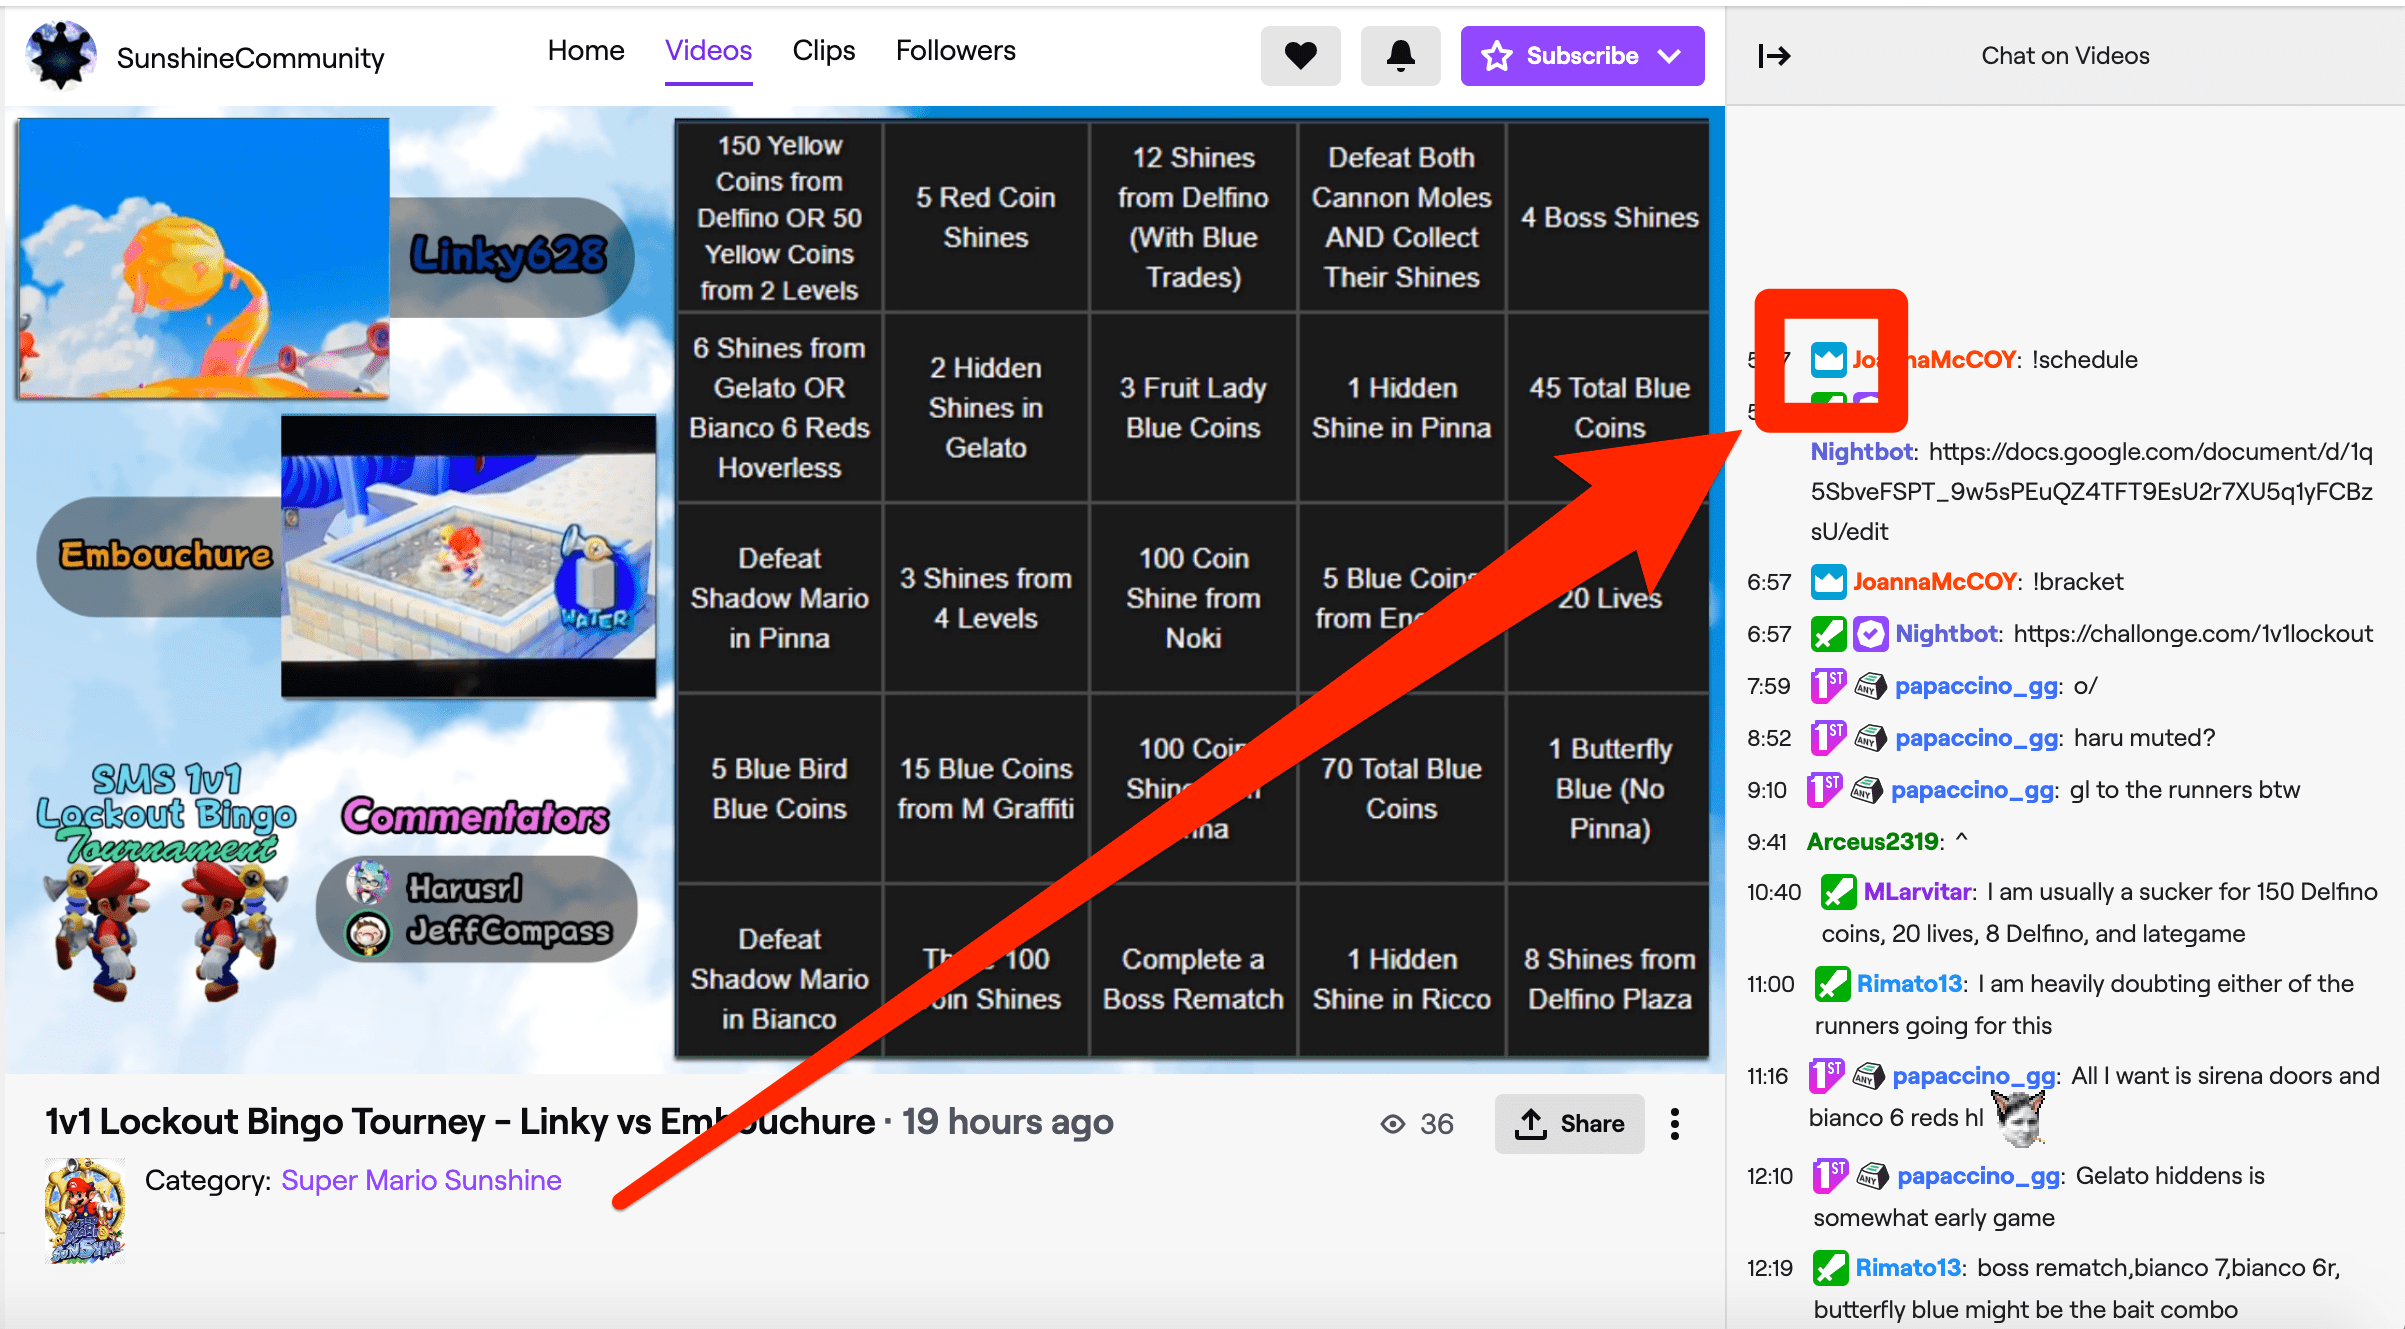
Task: Click the view count eye icon
Action: pyautogui.click(x=1392, y=1124)
